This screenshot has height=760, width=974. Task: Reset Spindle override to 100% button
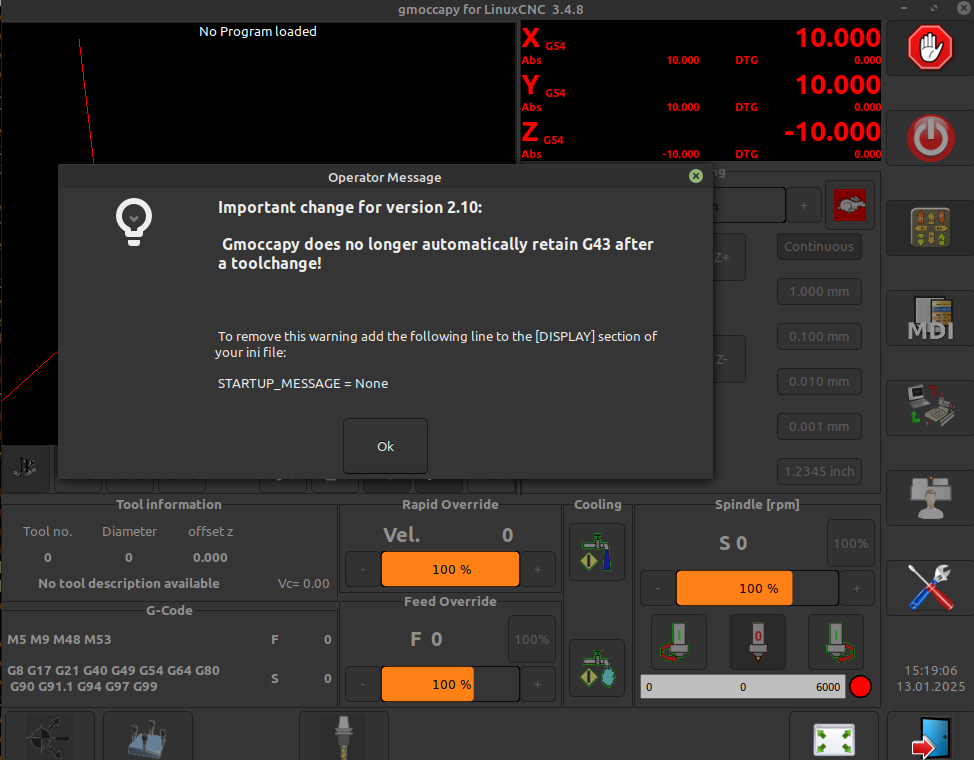pos(850,543)
